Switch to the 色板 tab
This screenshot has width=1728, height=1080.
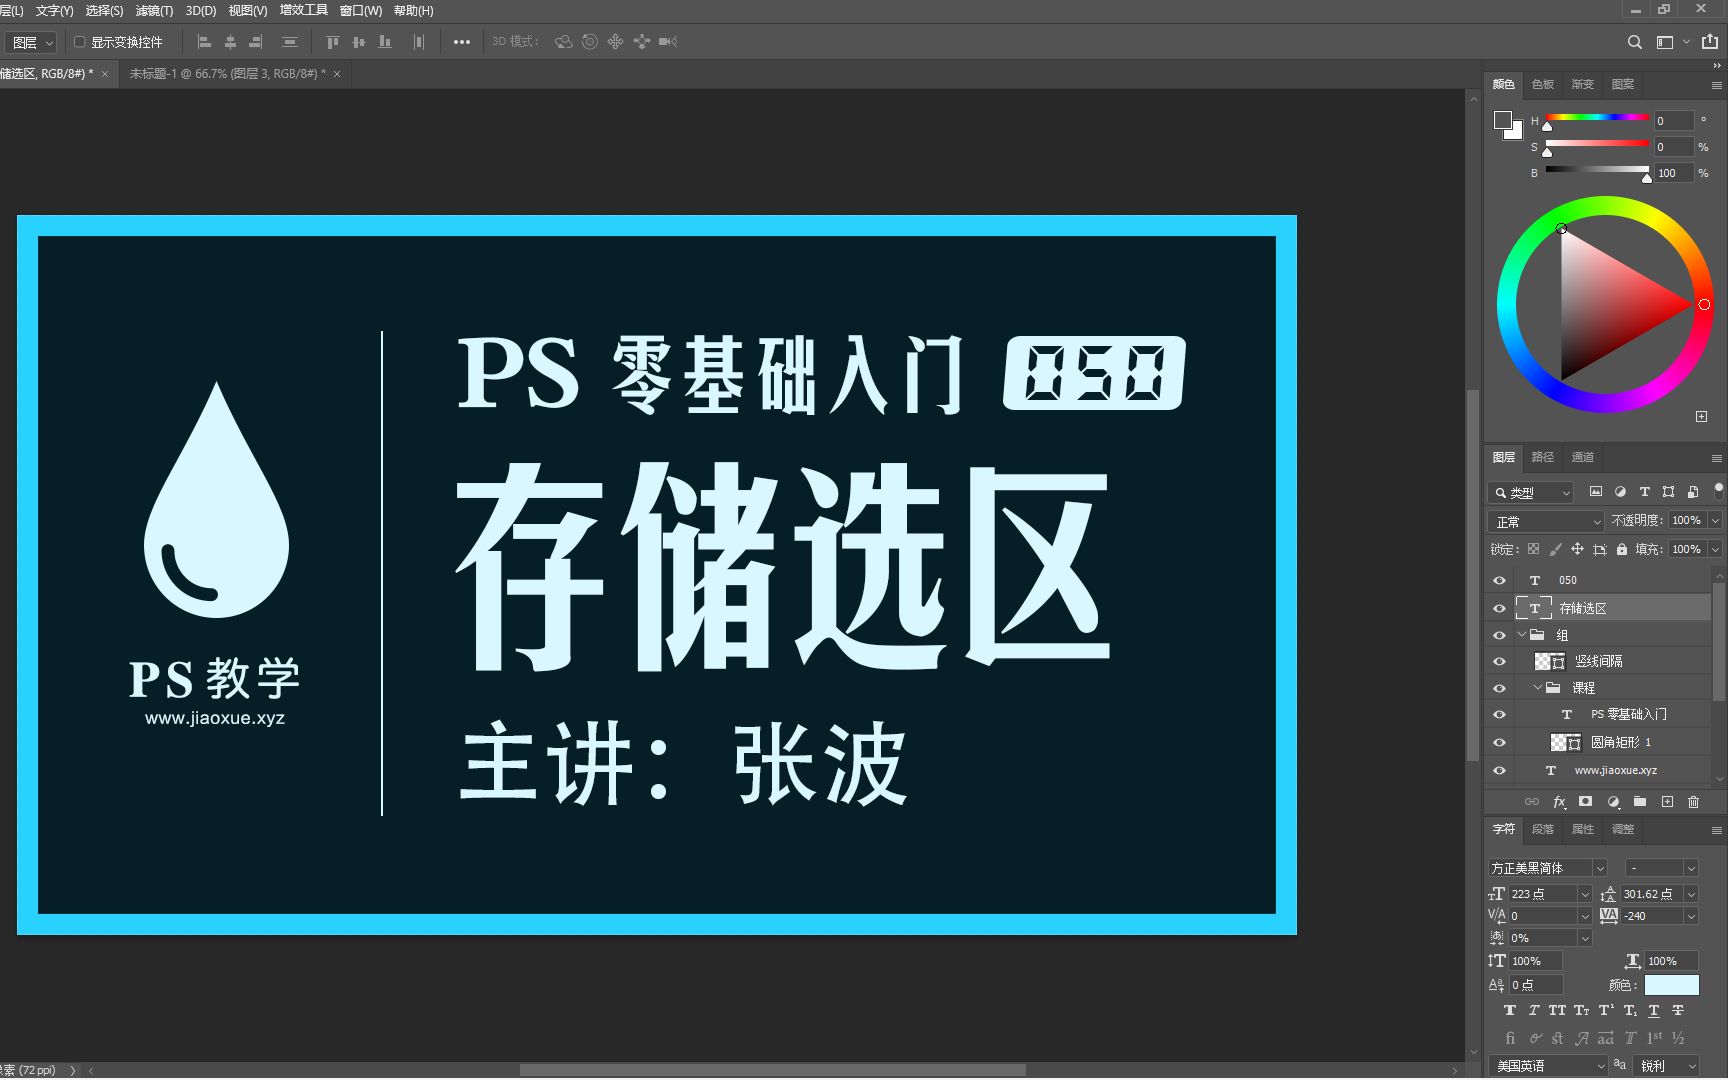pyautogui.click(x=1543, y=84)
